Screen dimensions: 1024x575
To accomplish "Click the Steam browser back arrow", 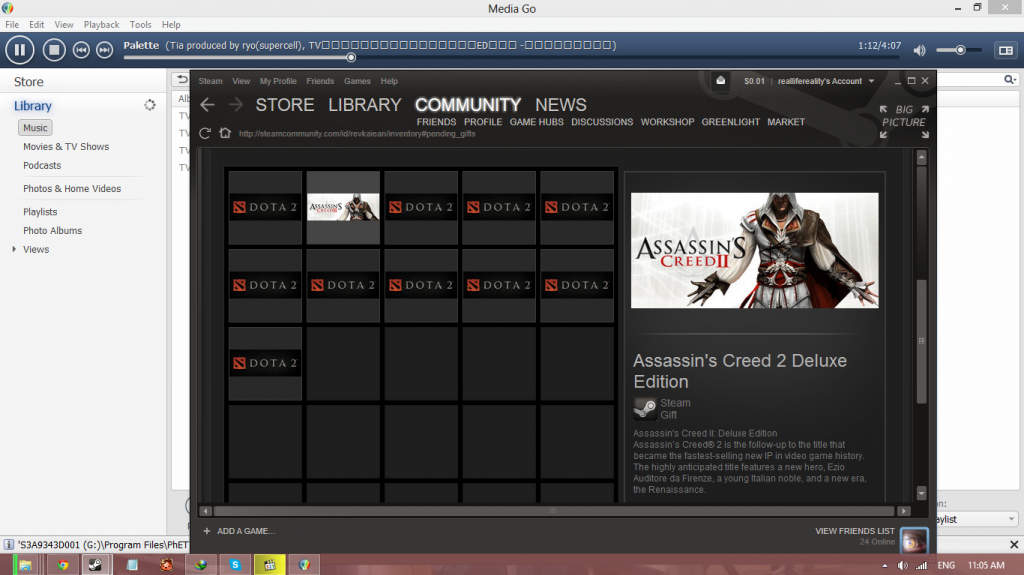I will tap(207, 105).
